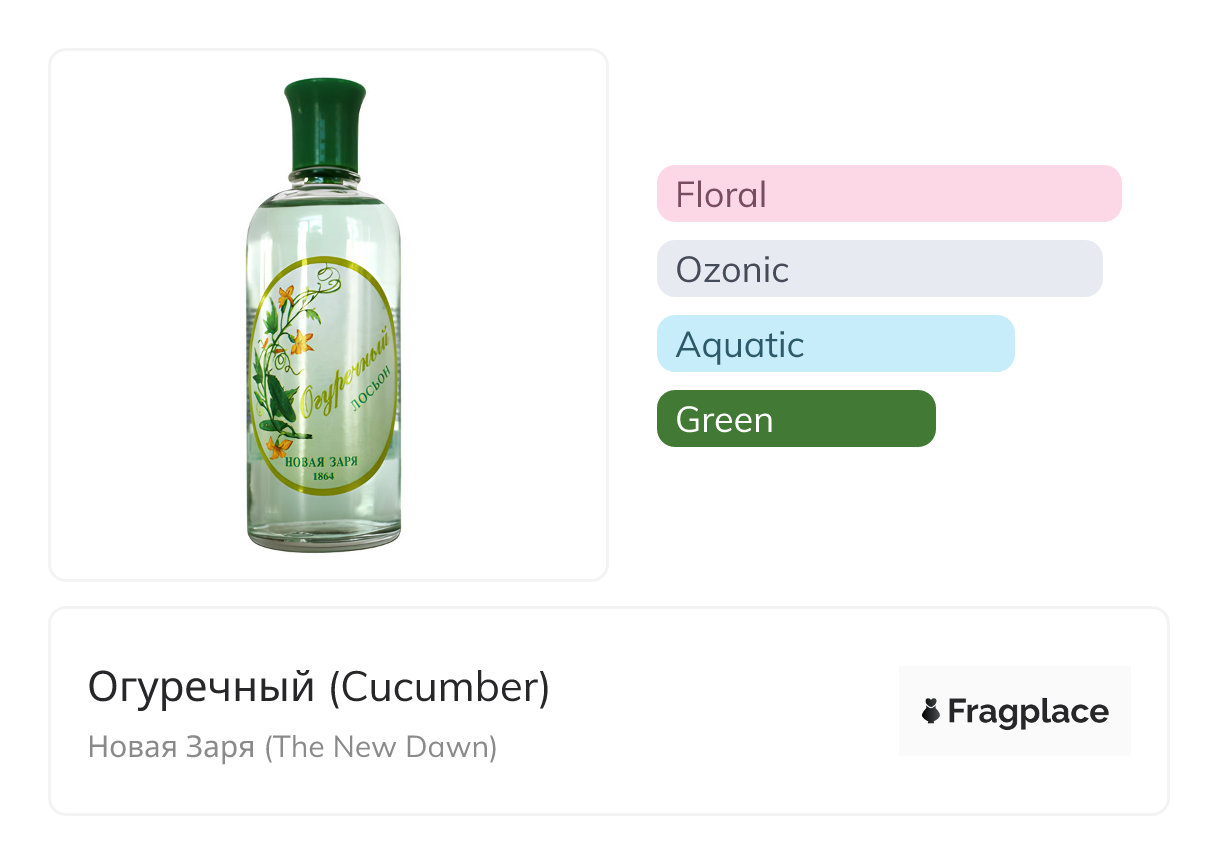This screenshot has height=864, width=1218.
Task: Click 'НОВАЯ ЗАРЯ' printed on the bottle label
Action: [x=322, y=462]
